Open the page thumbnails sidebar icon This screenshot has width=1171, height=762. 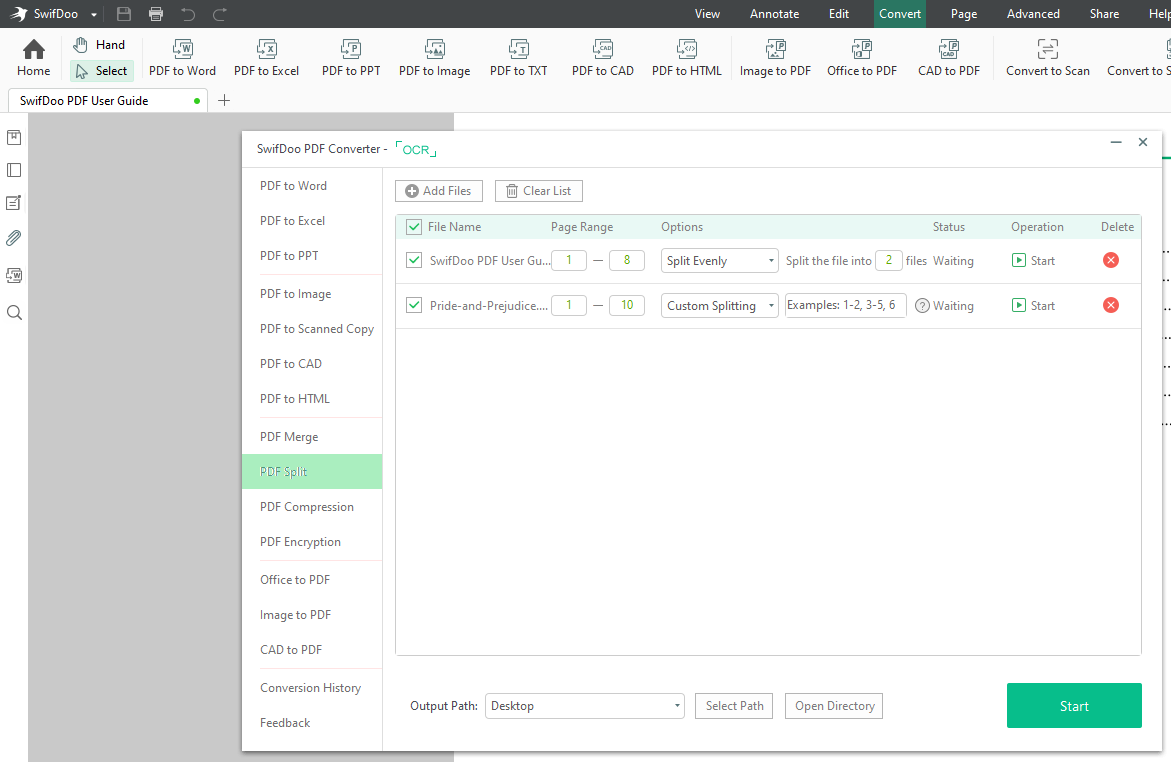(x=13, y=170)
